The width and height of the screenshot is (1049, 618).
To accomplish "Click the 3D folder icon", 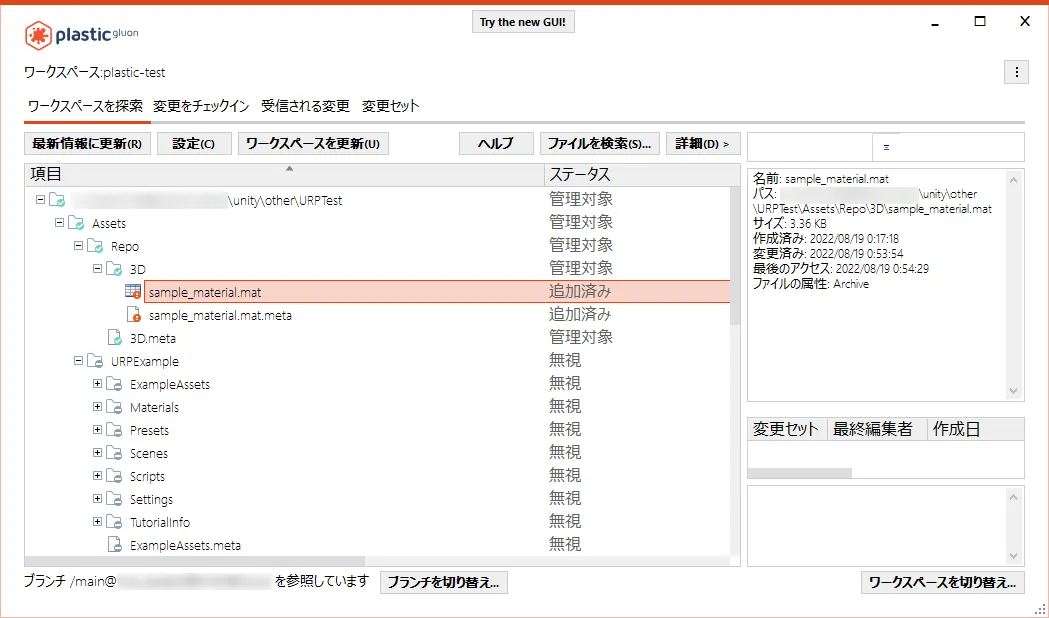I will tap(114, 269).
